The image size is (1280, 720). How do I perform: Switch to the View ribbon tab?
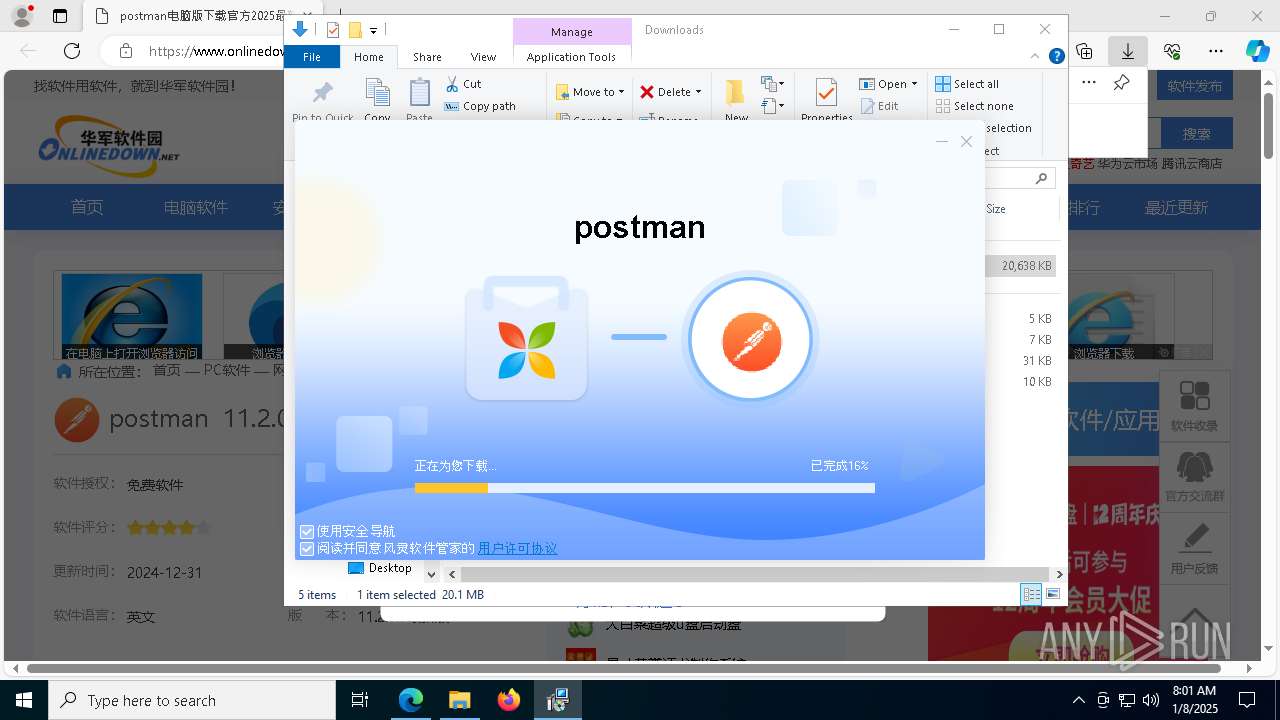pos(483,57)
